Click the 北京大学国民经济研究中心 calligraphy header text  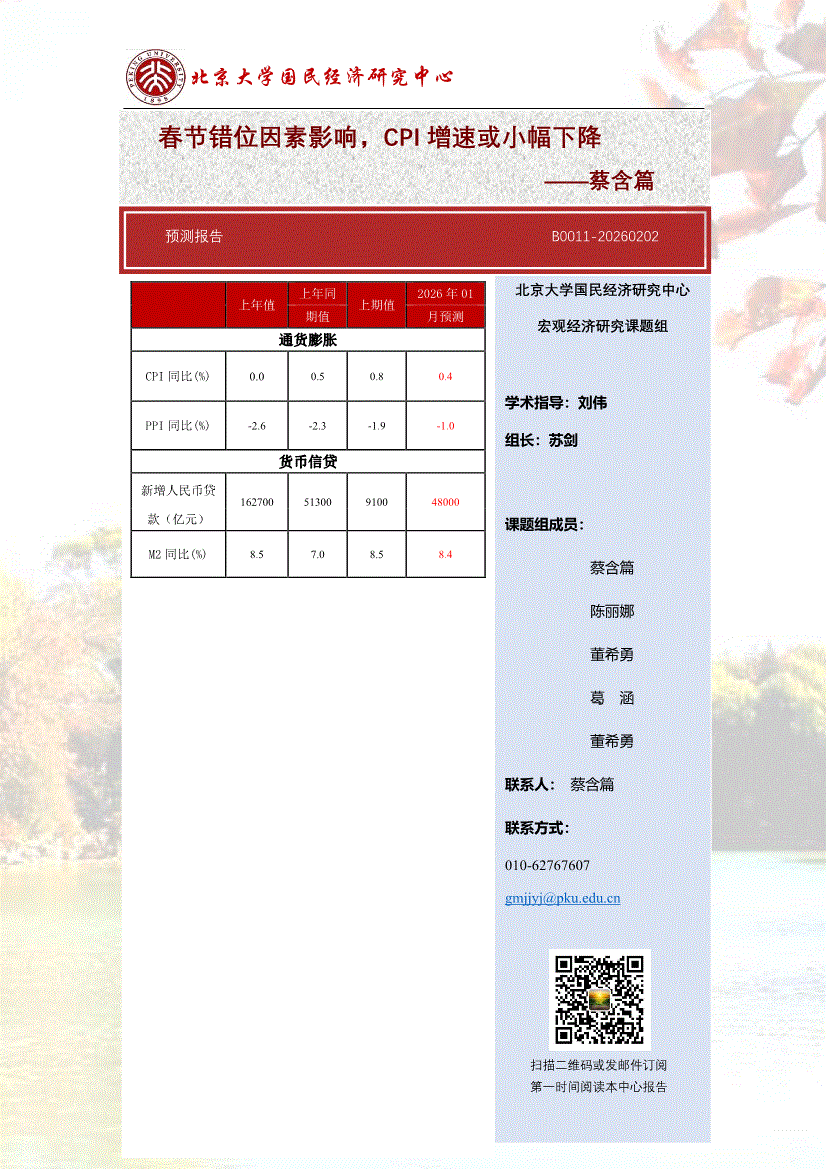[322, 76]
